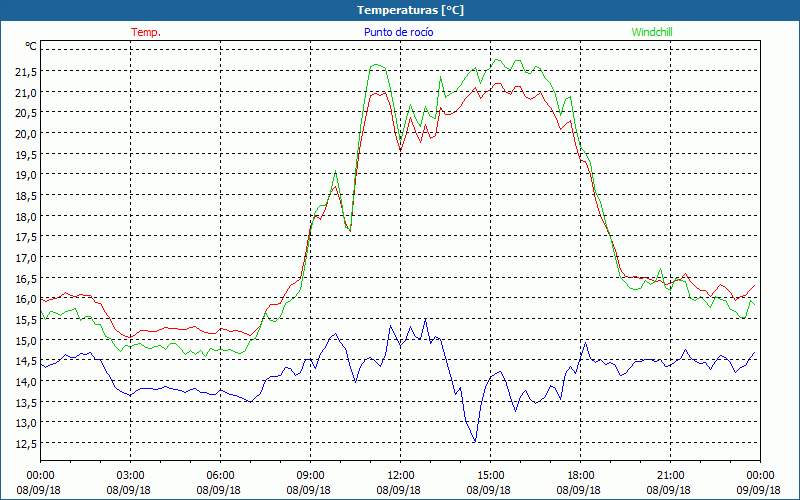This screenshot has width=800, height=500.
Task: Click the 13,0 y-axis value
Action: pos(26,423)
